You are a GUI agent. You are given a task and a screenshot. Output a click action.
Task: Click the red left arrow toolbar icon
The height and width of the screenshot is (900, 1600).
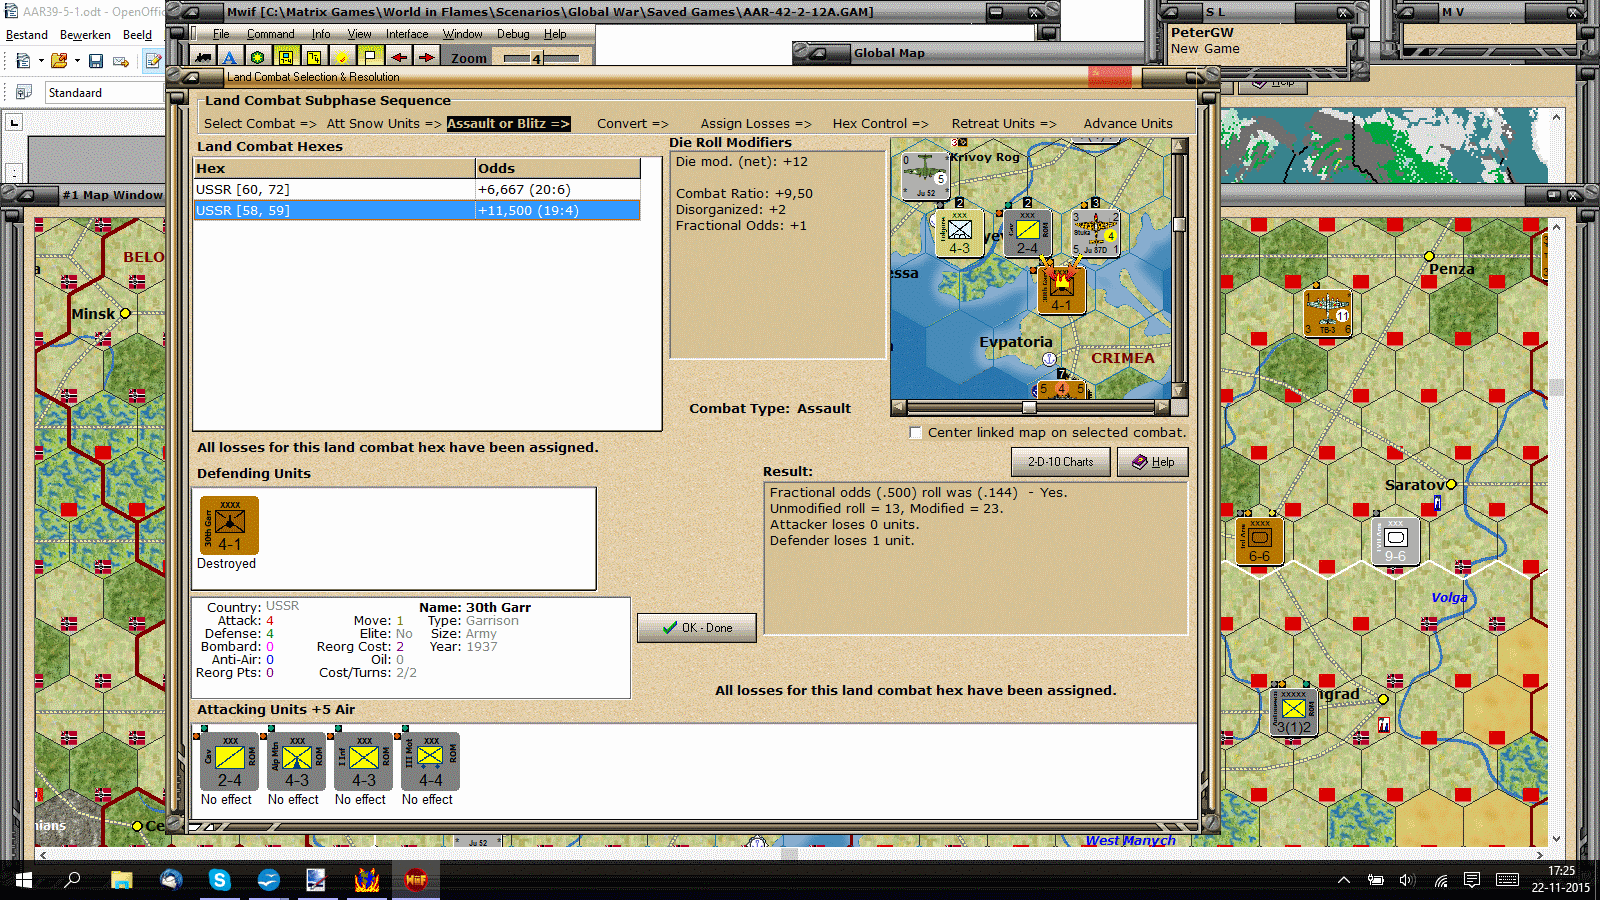pyautogui.click(x=398, y=58)
